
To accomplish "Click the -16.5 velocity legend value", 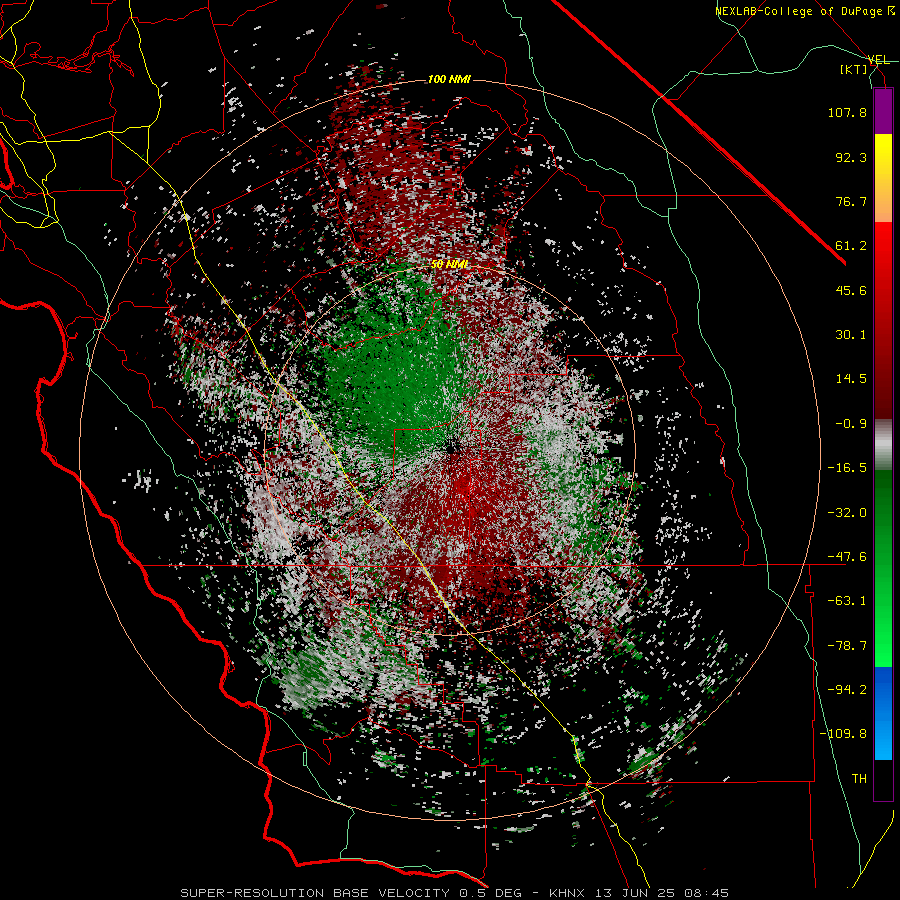I will tap(847, 468).
